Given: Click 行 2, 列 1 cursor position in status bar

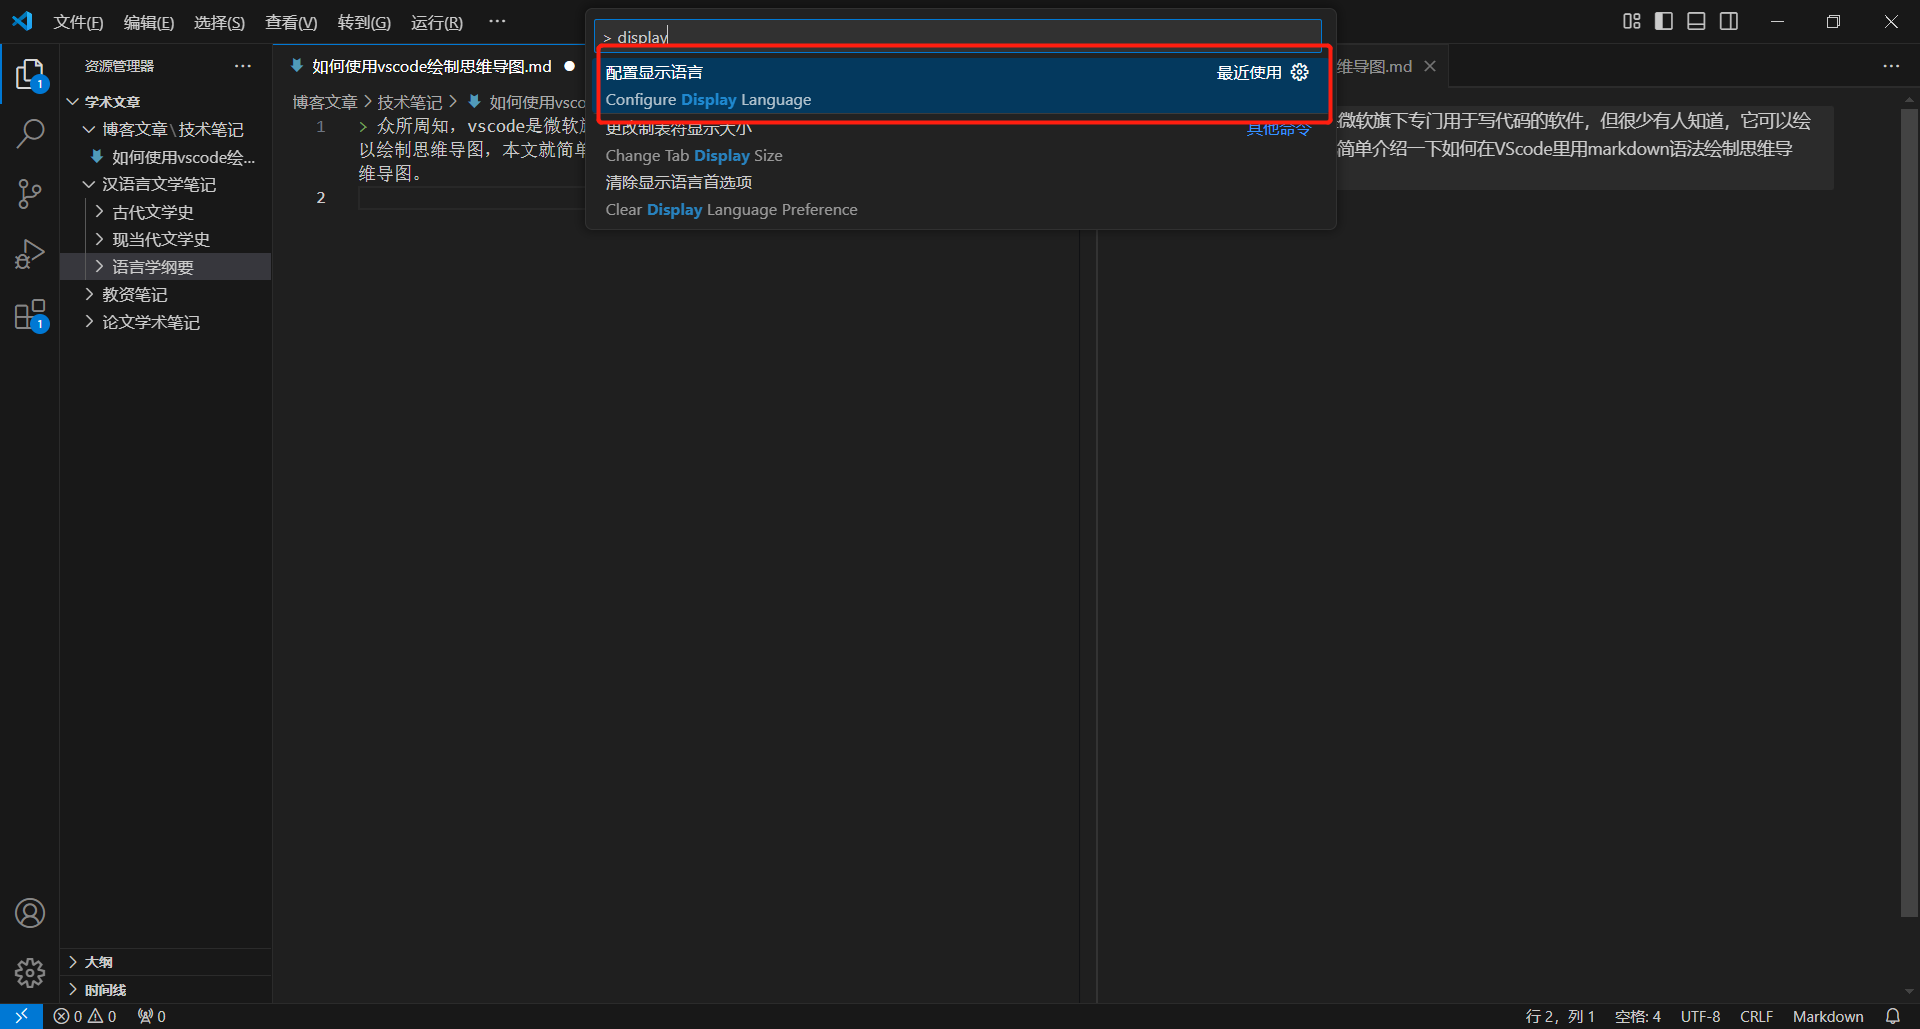Looking at the screenshot, I should tap(1560, 1016).
